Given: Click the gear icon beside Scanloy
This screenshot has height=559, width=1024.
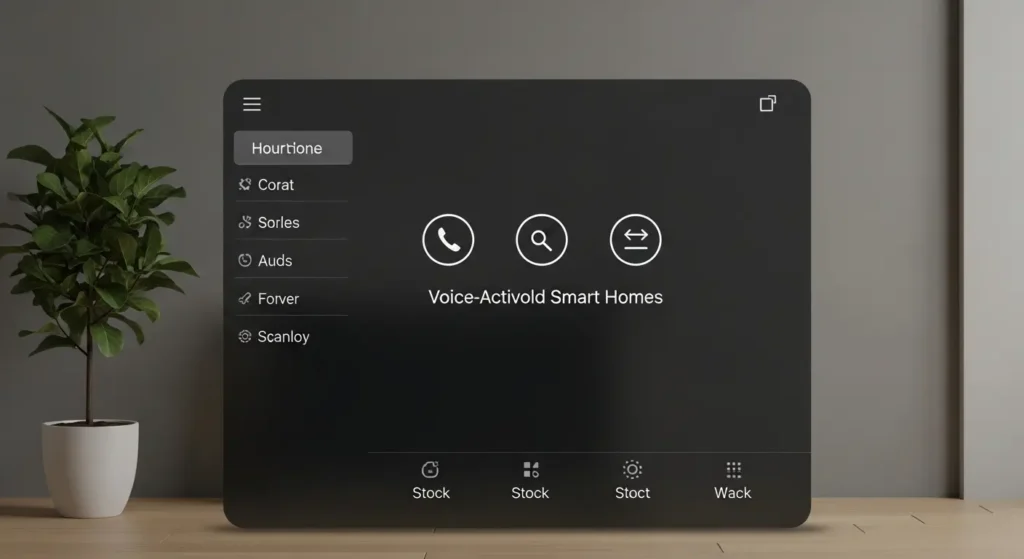Looking at the screenshot, I should point(245,337).
